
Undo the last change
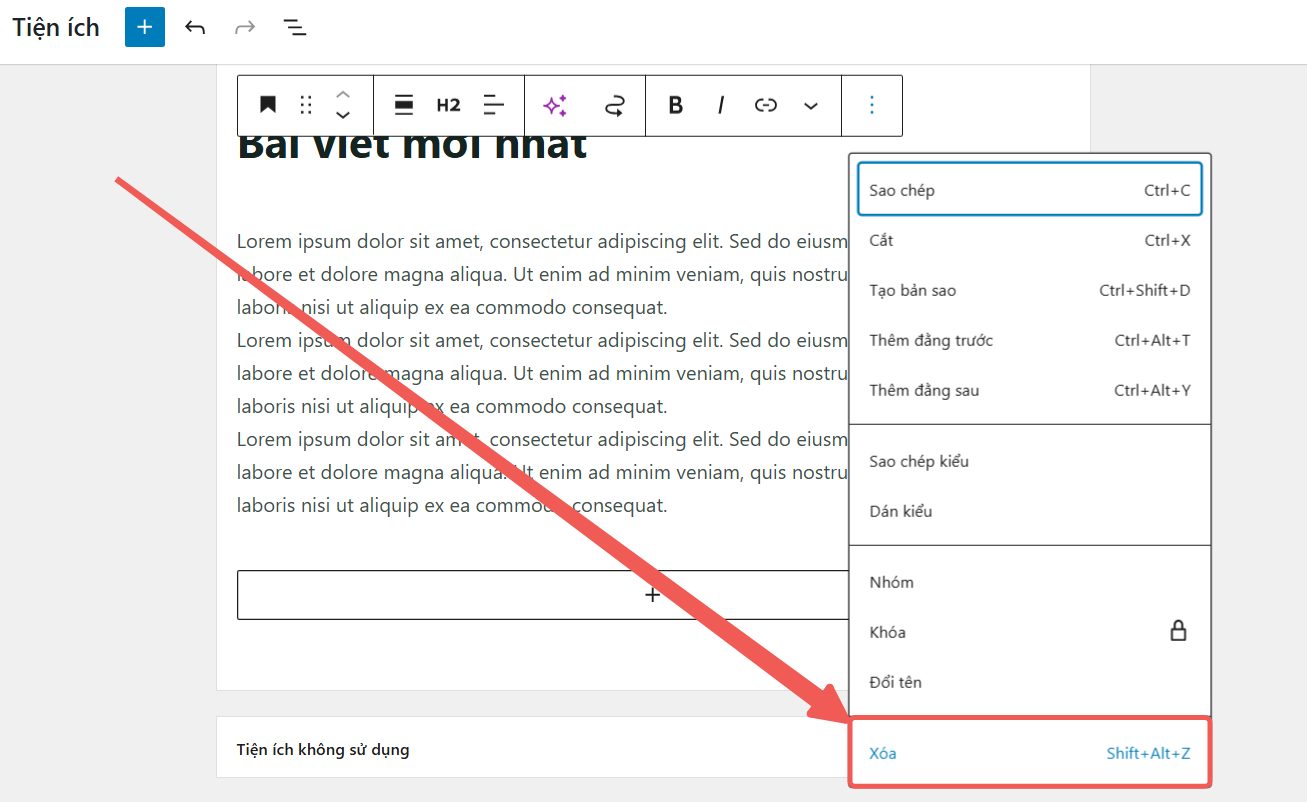click(x=195, y=27)
